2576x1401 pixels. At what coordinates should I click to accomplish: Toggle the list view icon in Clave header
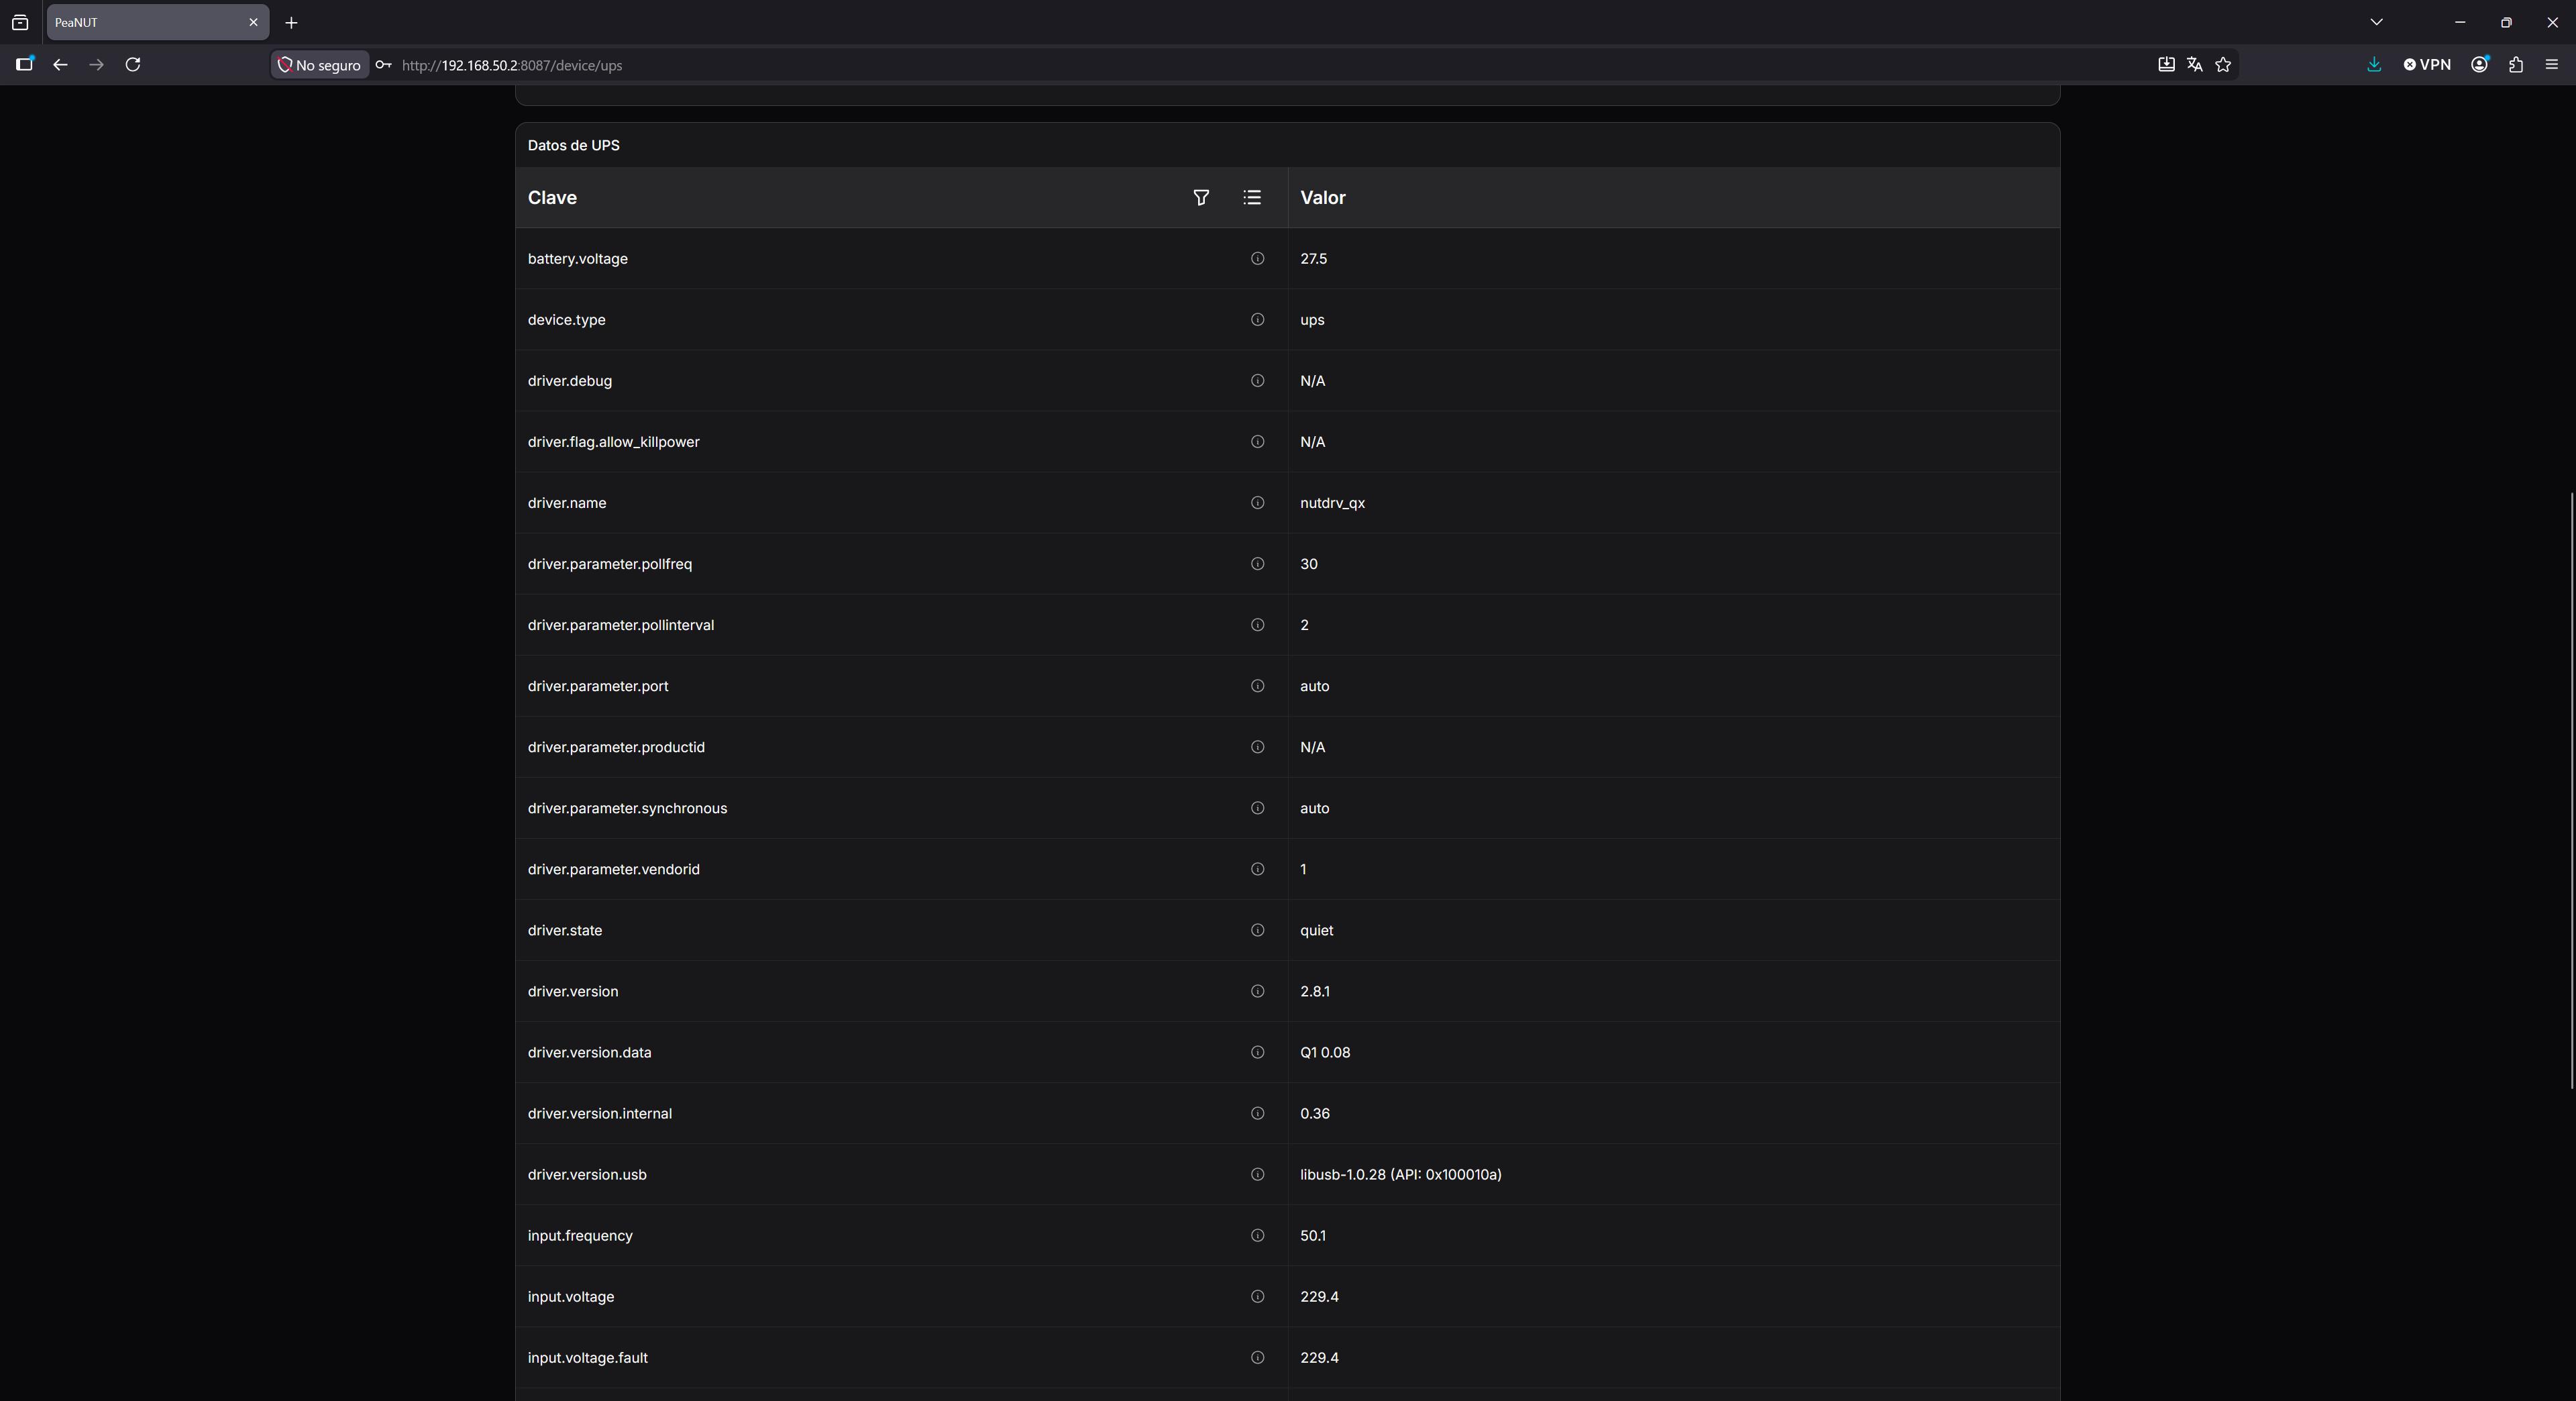pos(1252,198)
